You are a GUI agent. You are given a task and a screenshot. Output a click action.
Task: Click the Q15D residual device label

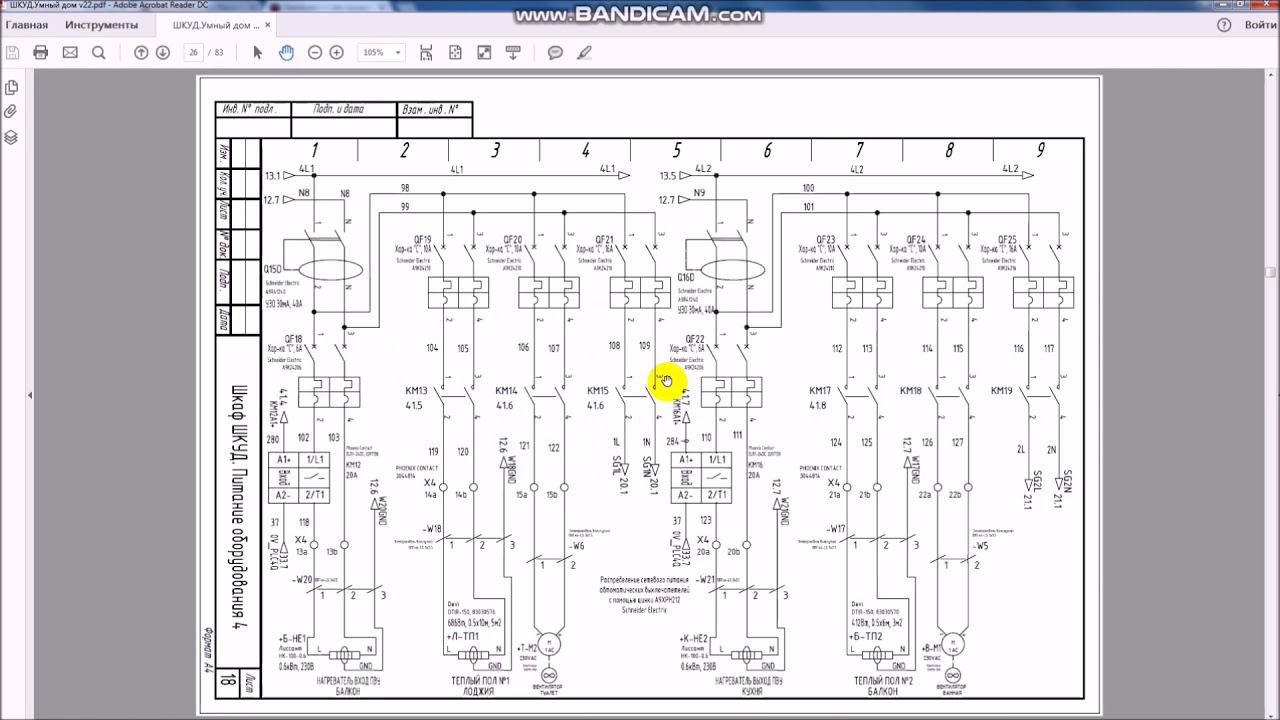[273, 270]
